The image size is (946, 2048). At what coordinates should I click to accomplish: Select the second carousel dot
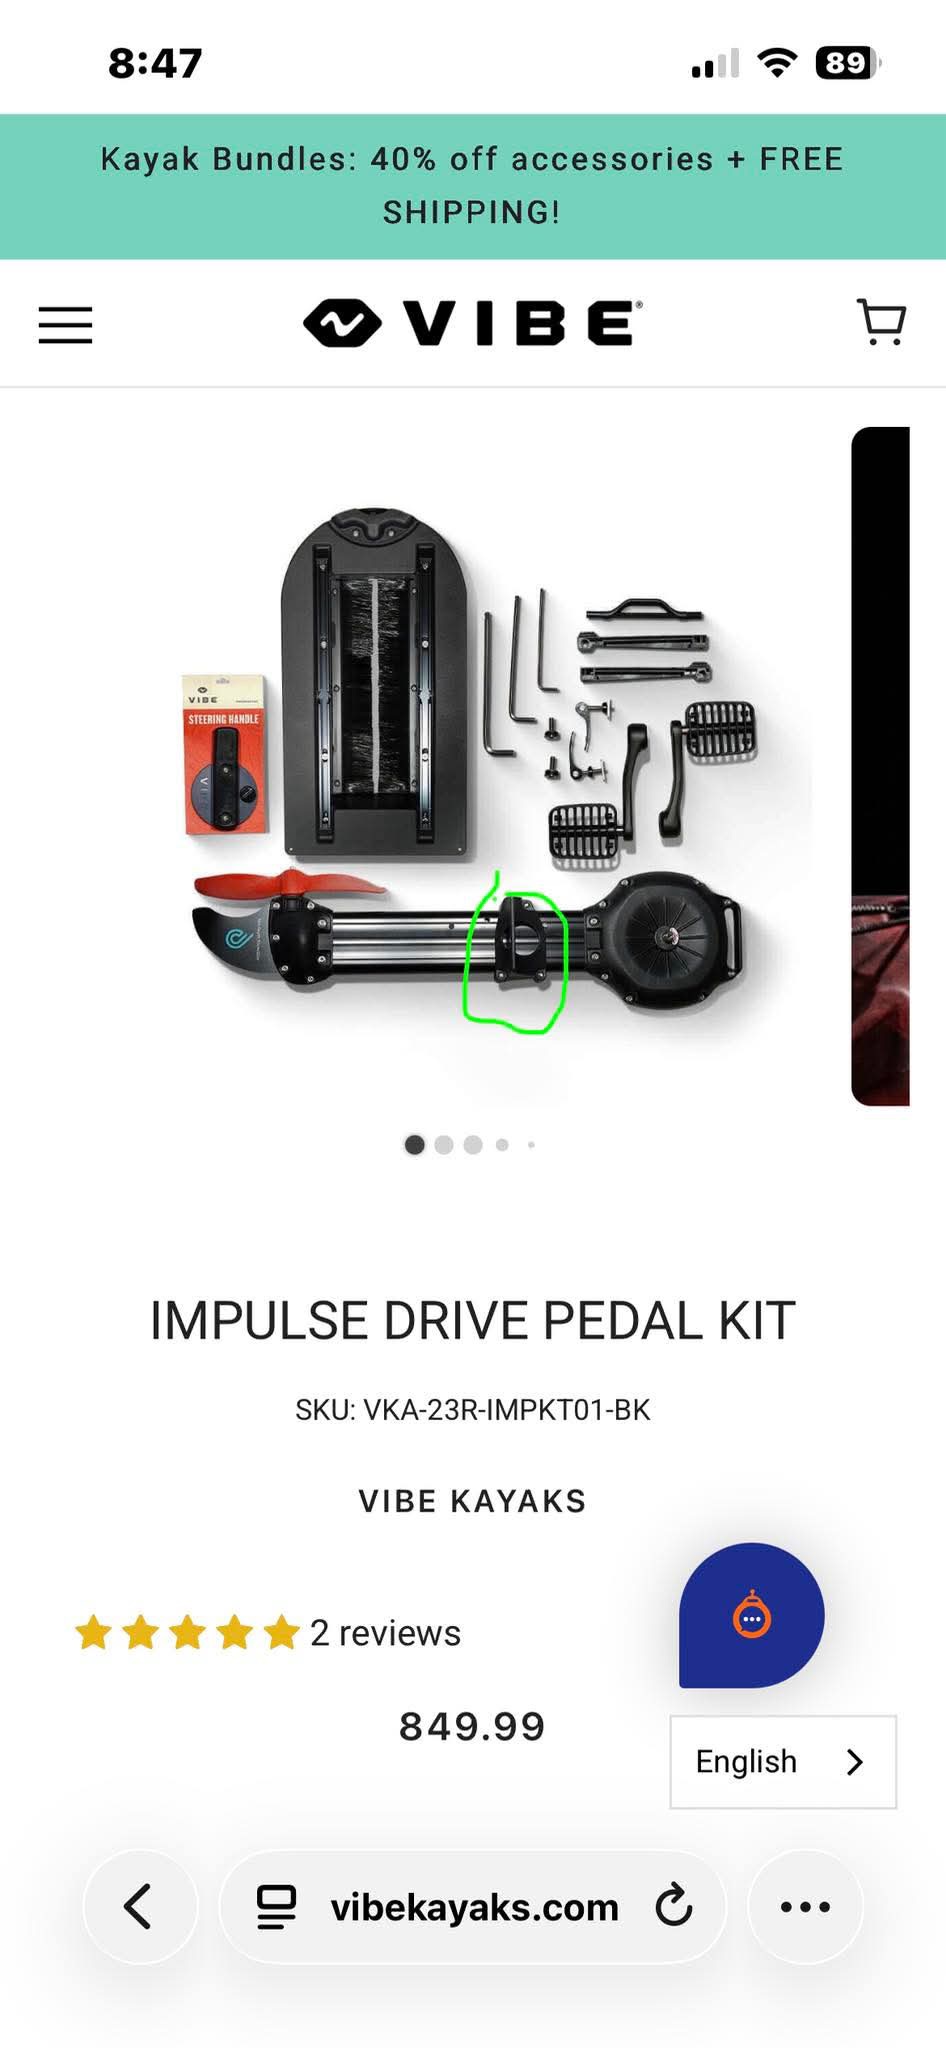444,1145
